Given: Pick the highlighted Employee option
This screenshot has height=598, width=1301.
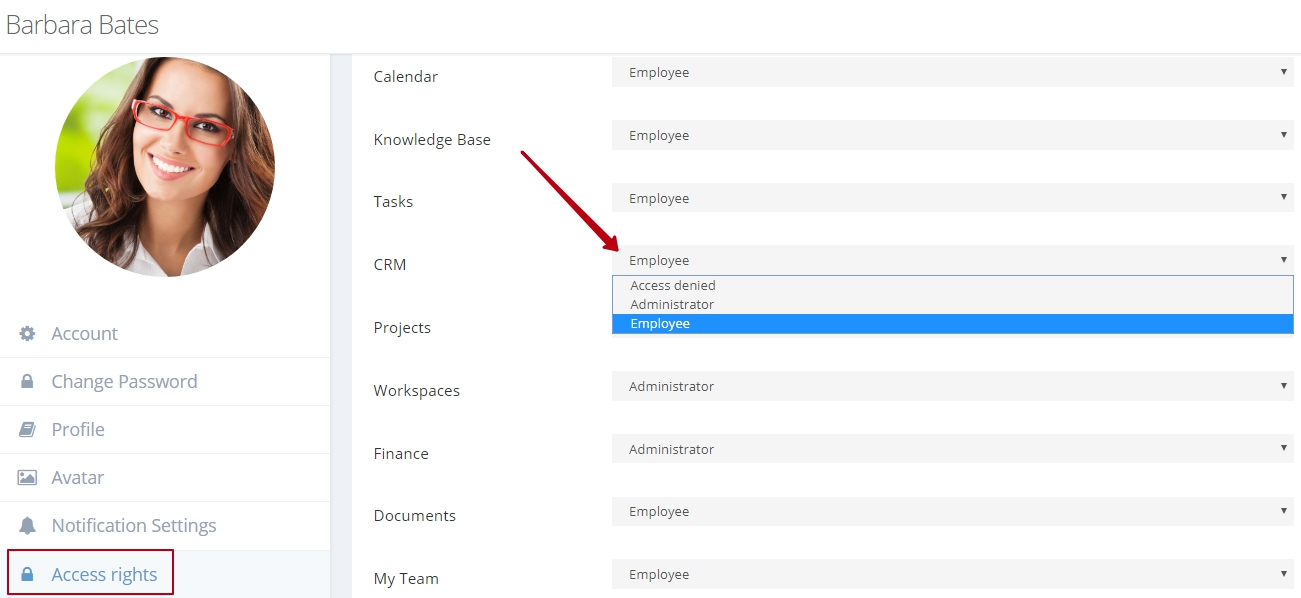Looking at the screenshot, I should click(953, 324).
